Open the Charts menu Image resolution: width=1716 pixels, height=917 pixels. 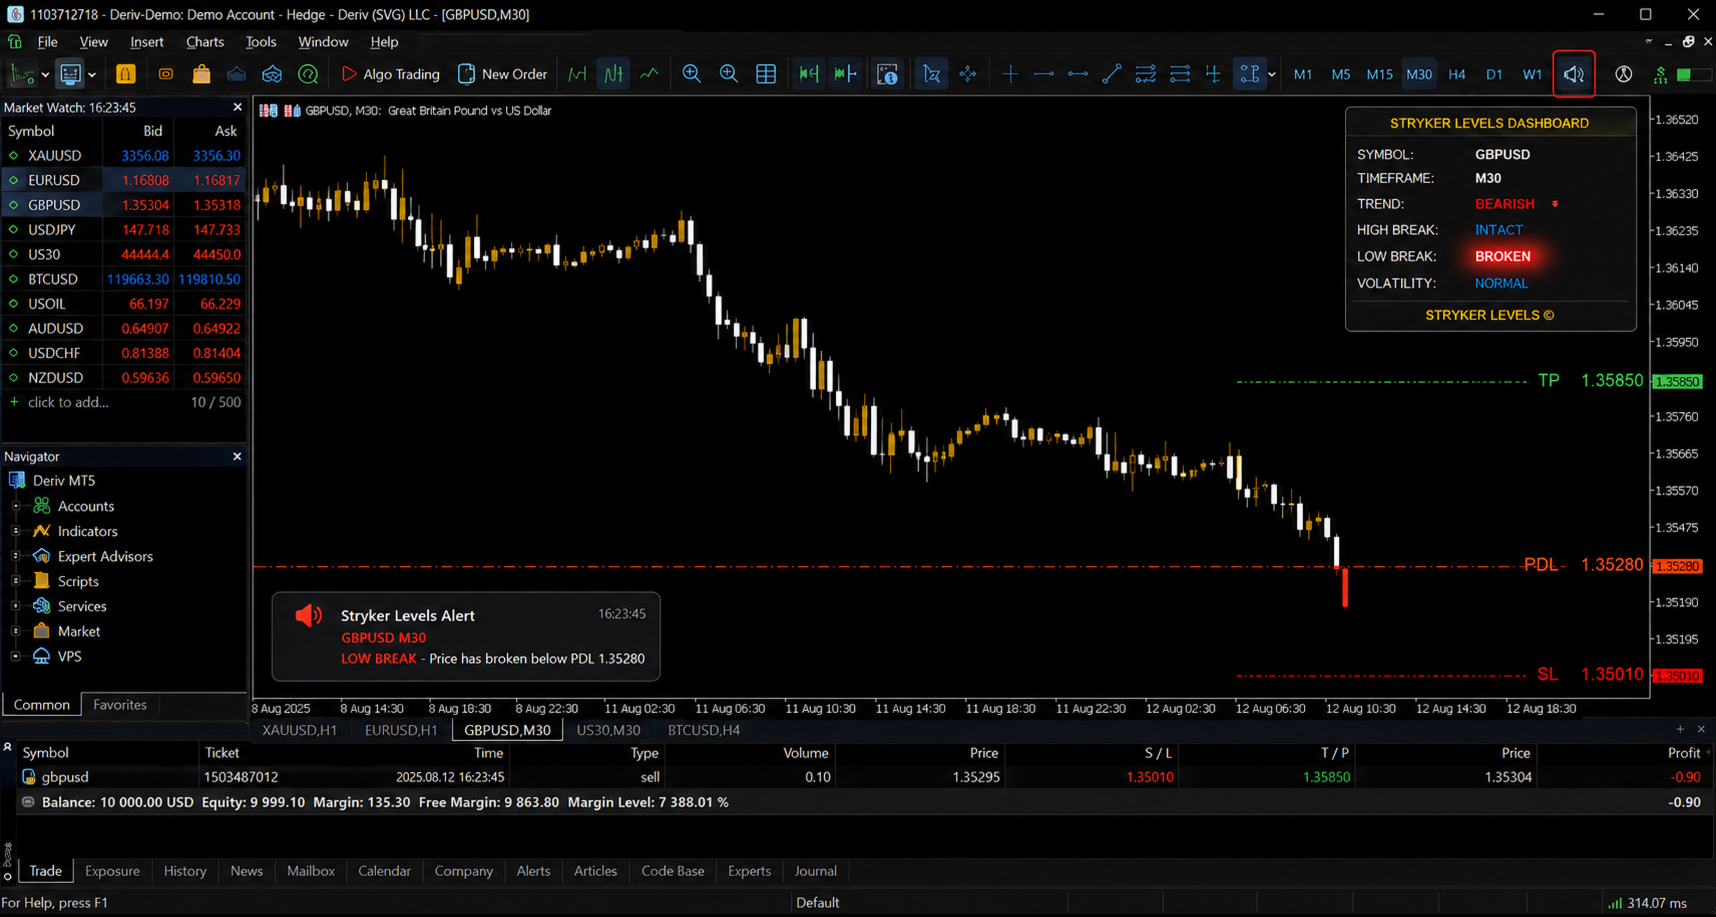[205, 42]
